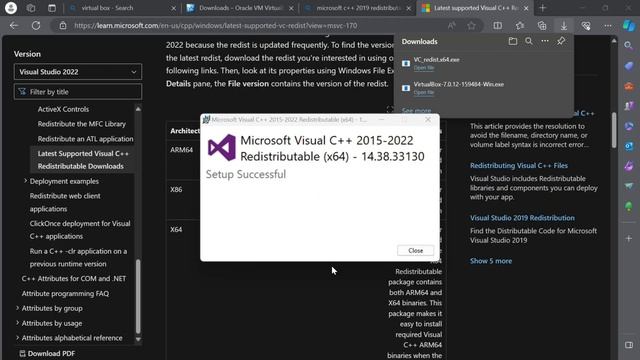The image size is (640, 360).
Task: Open split screen view icon
Action: tap(498, 25)
